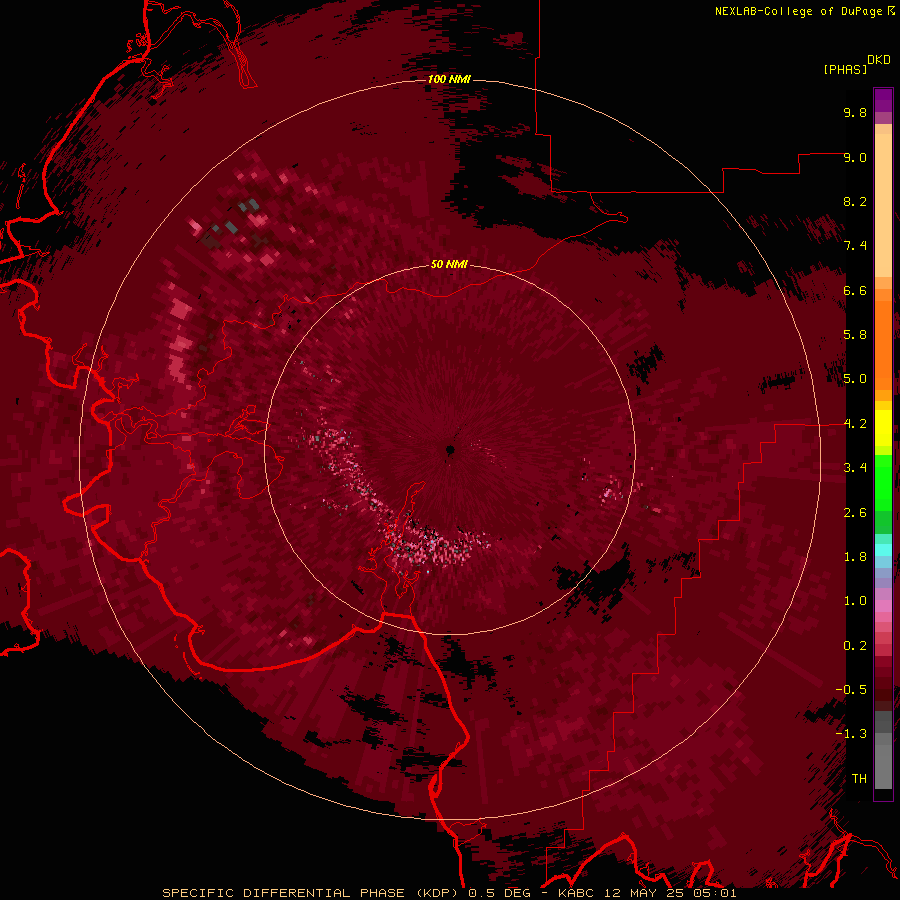Select the 4.2 value on color scale
The width and height of the screenshot is (900, 900).
coord(855,424)
